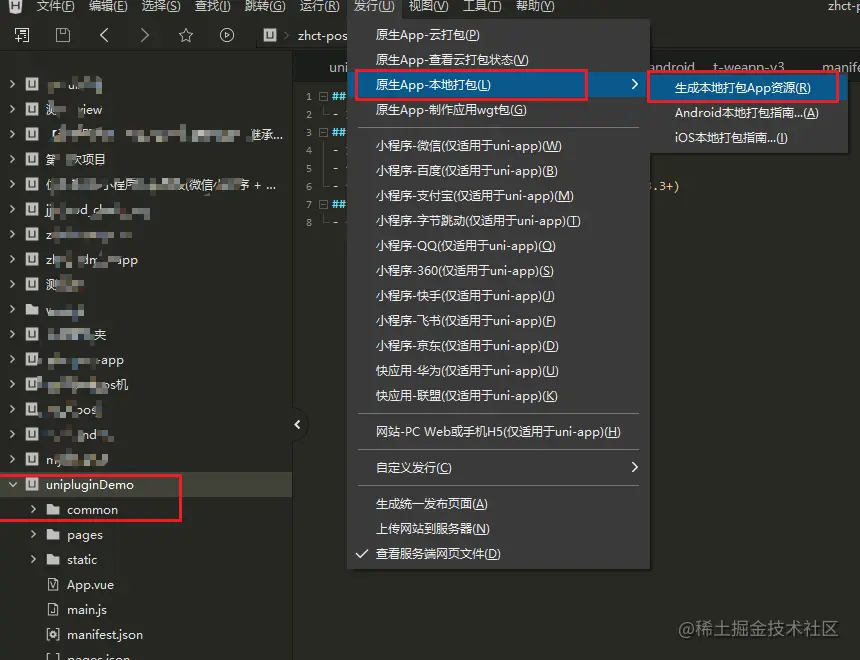Click the unipluginDemo project icon

tap(32, 484)
